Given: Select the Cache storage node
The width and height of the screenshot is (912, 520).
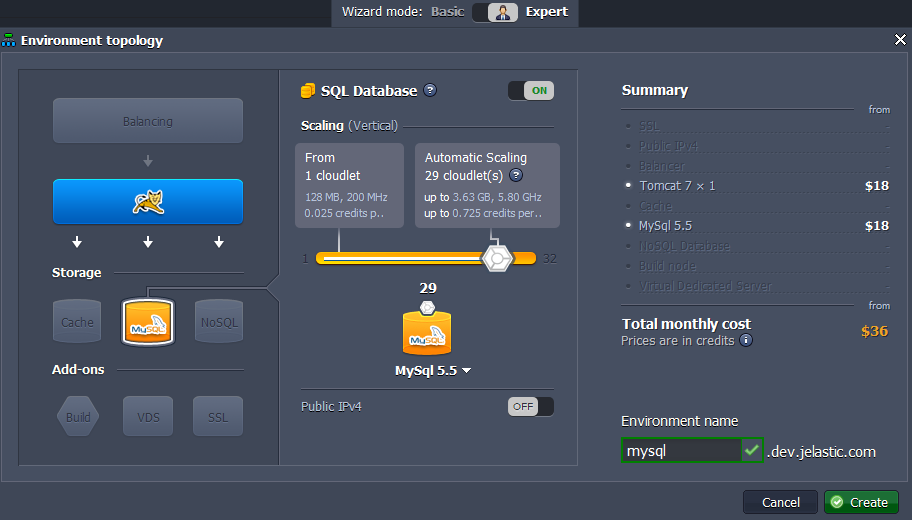Looking at the screenshot, I should [77, 322].
